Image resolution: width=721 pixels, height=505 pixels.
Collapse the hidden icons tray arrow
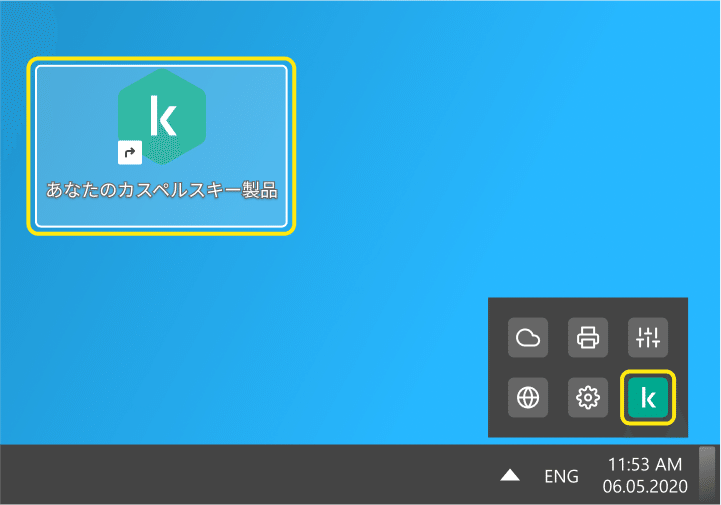pos(510,476)
